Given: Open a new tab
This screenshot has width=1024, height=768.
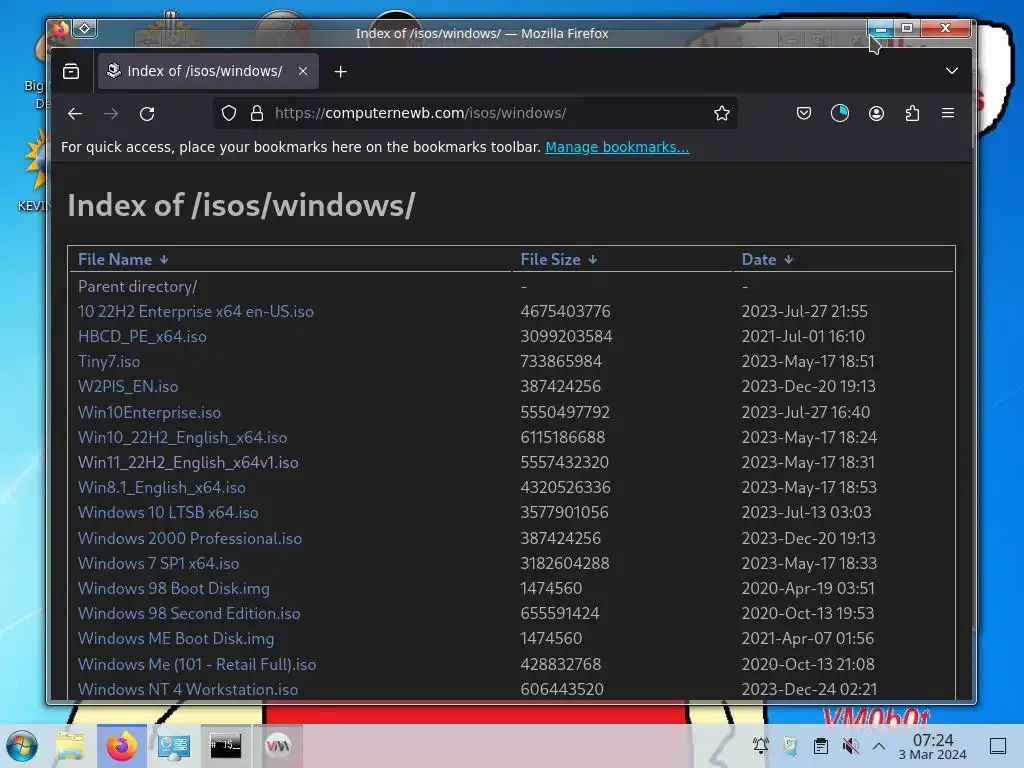Looking at the screenshot, I should pyautogui.click(x=340, y=71).
